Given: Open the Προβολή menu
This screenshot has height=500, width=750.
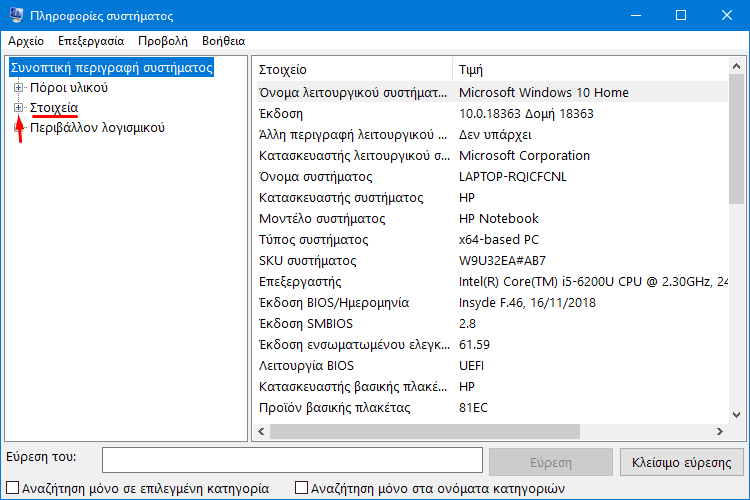Looking at the screenshot, I should click(x=163, y=41).
